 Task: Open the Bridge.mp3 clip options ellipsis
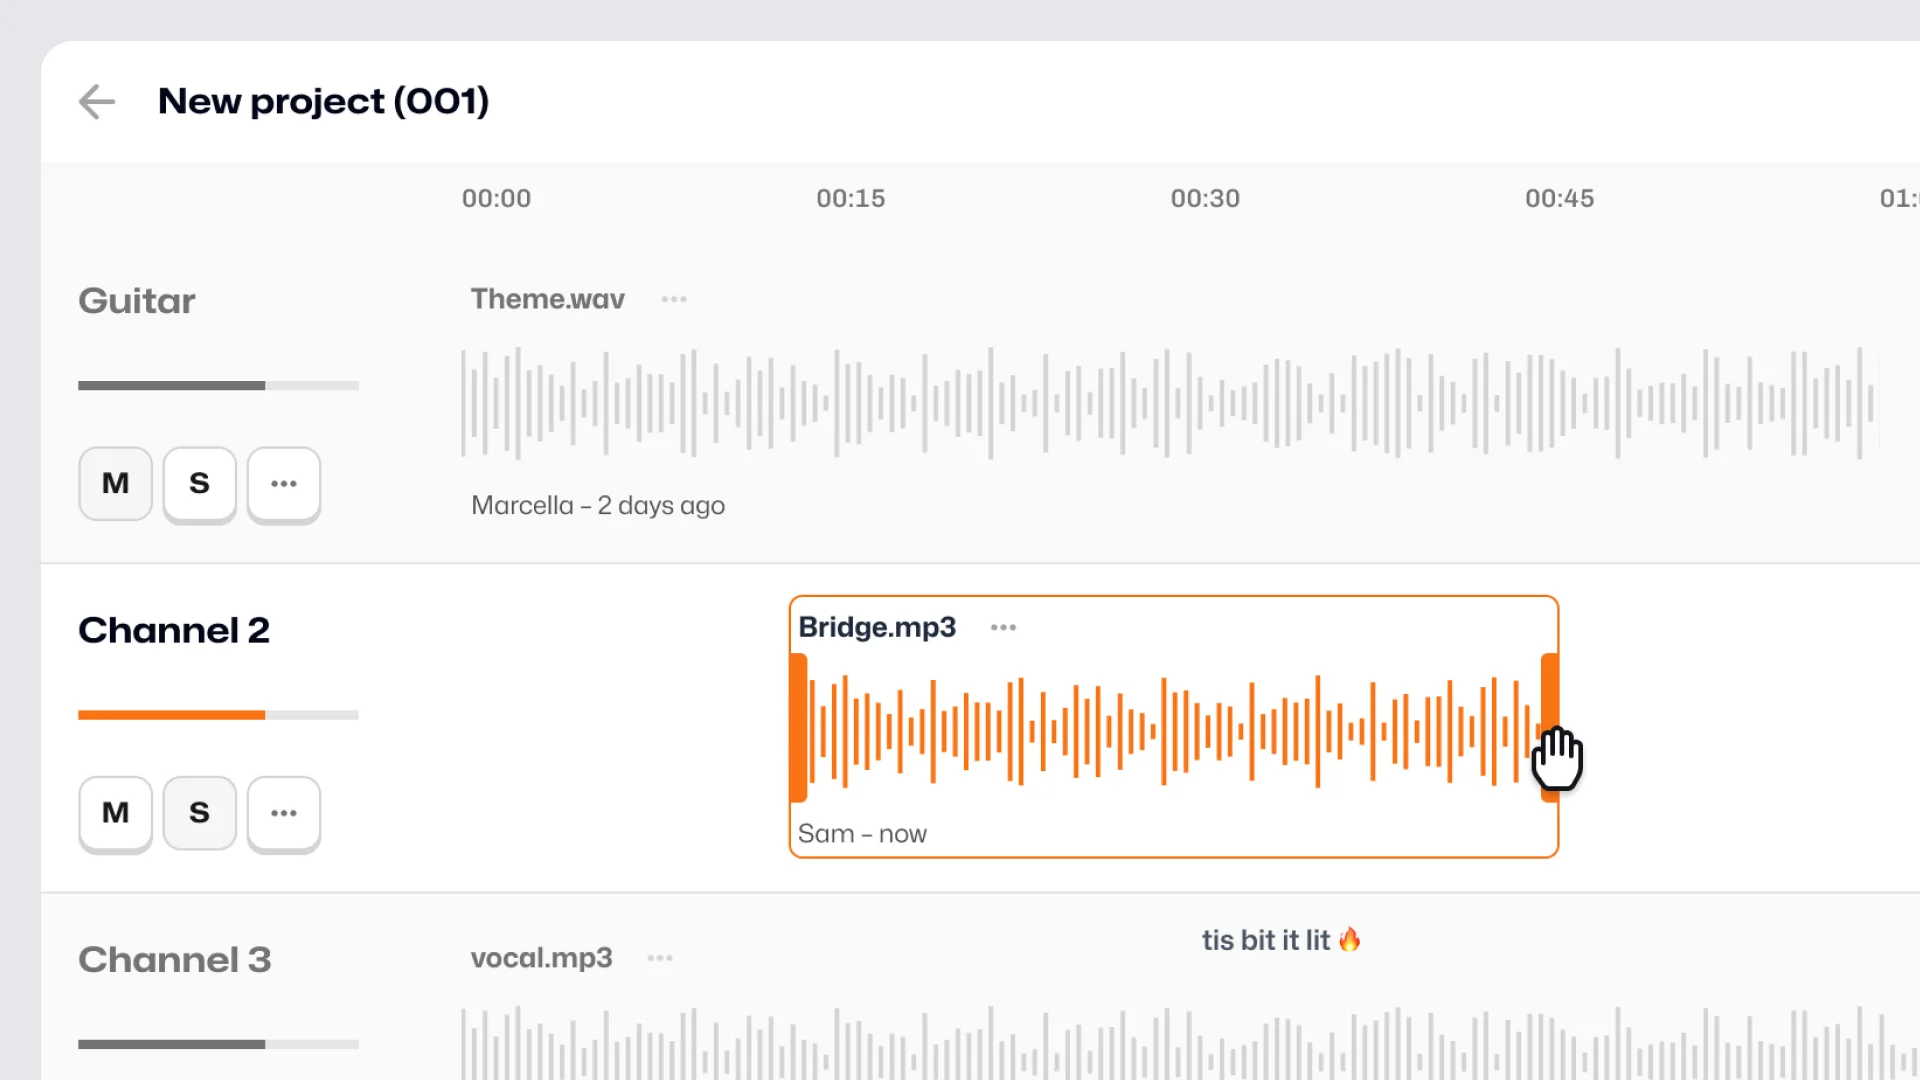coord(1003,627)
